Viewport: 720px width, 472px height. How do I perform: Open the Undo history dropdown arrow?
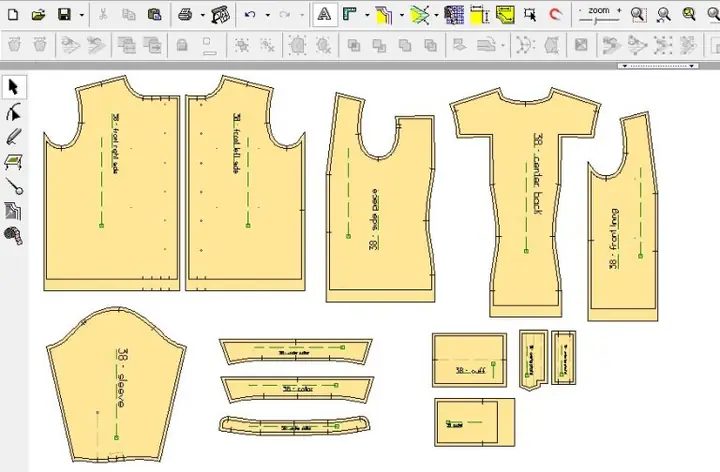(268, 15)
